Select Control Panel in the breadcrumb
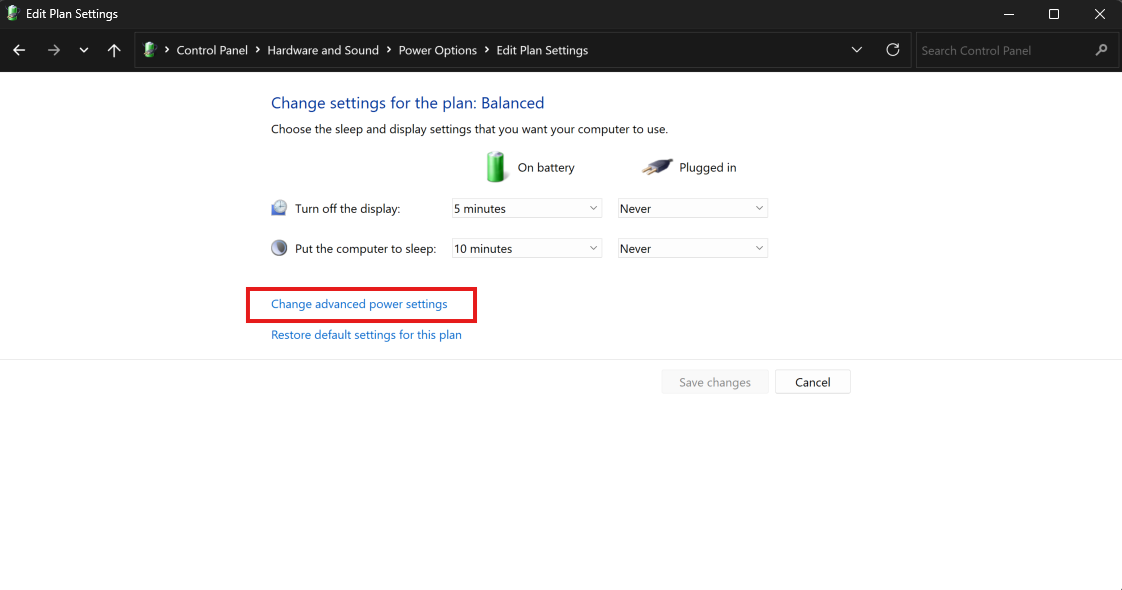The width and height of the screenshot is (1122, 590). click(x=212, y=50)
